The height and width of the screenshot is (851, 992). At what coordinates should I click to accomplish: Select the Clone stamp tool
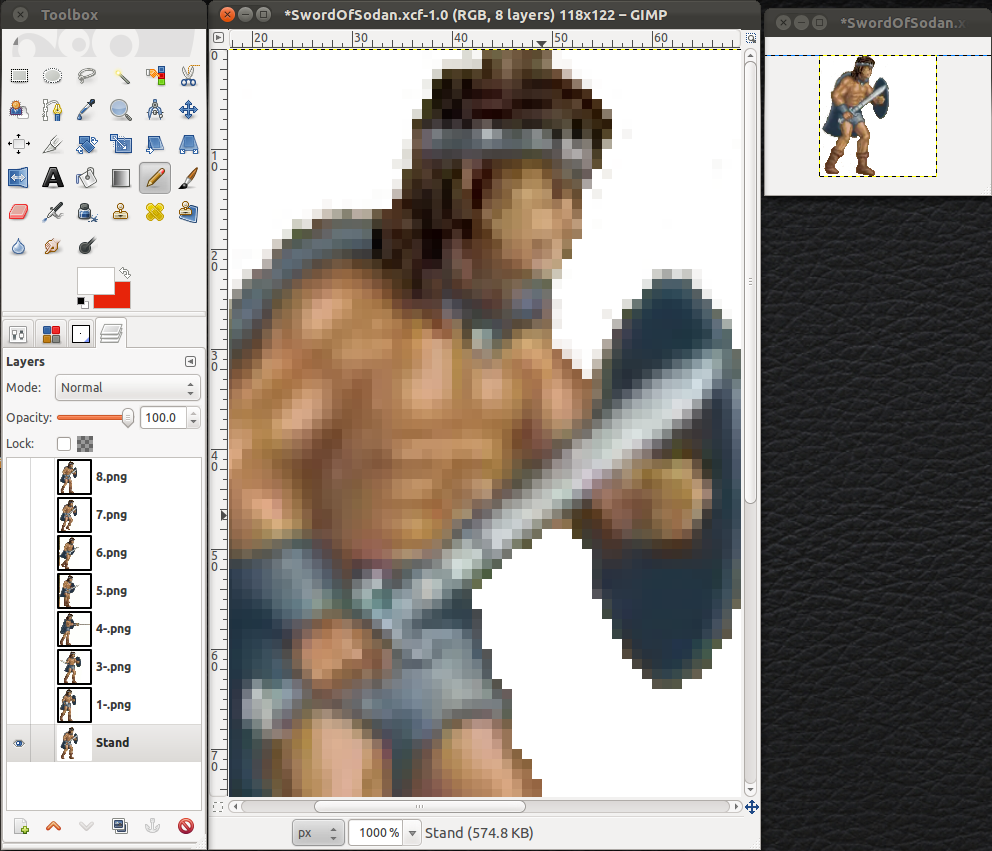pyautogui.click(x=120, y=211)
